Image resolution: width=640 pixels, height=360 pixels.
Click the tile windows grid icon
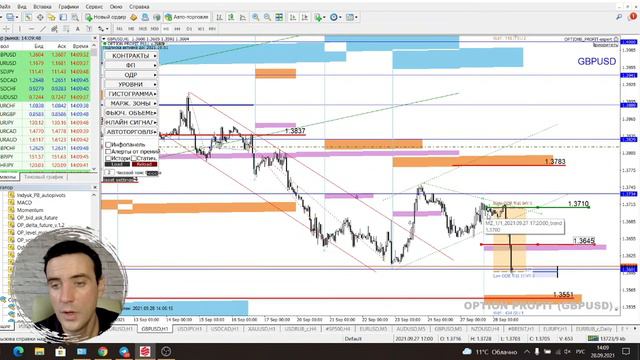coord(279,17)
